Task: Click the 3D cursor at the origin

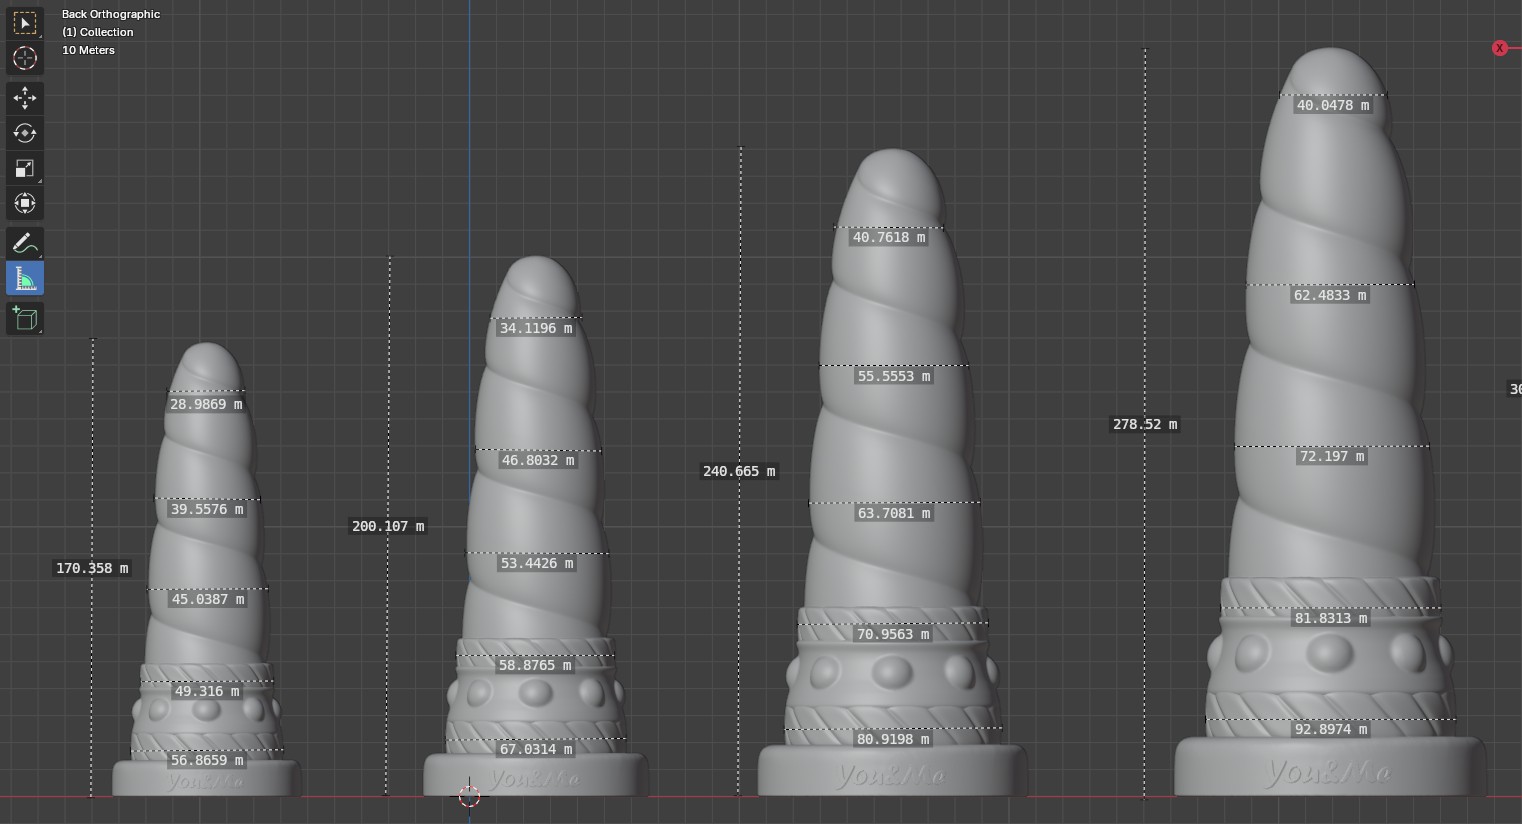Action: (469, 796)
